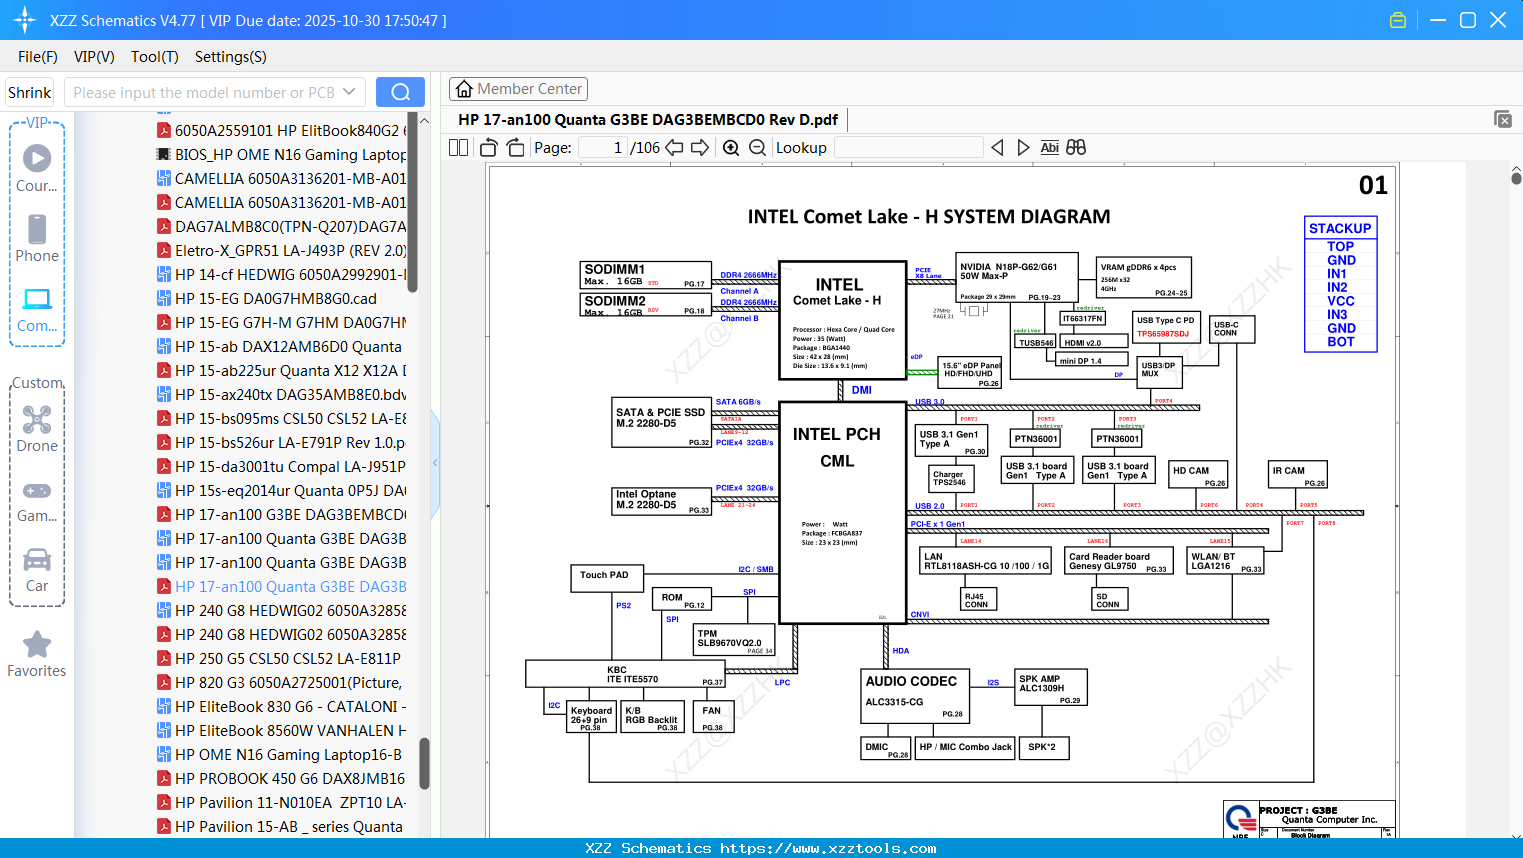Screen dimensions: 1523x858
Task: Open HP EliteBook 8560W VANHALEN file
Action: [x=282, y=730]
